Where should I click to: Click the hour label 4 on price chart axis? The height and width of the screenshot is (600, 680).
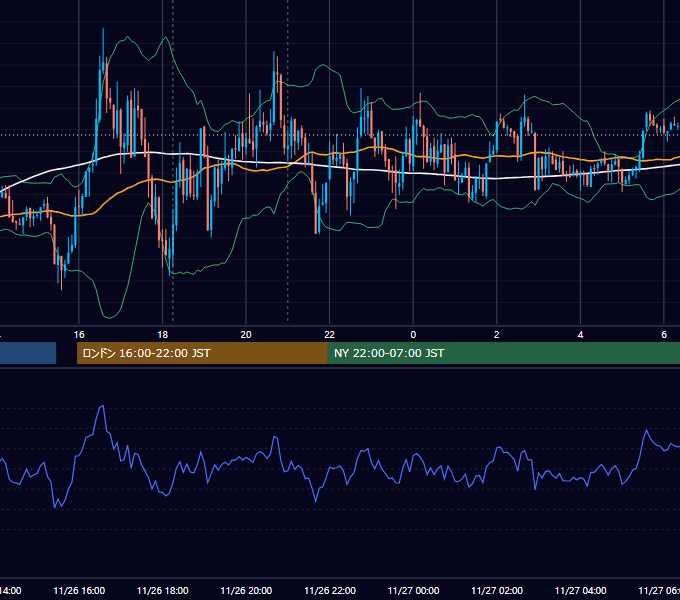[x=580, y=334]
